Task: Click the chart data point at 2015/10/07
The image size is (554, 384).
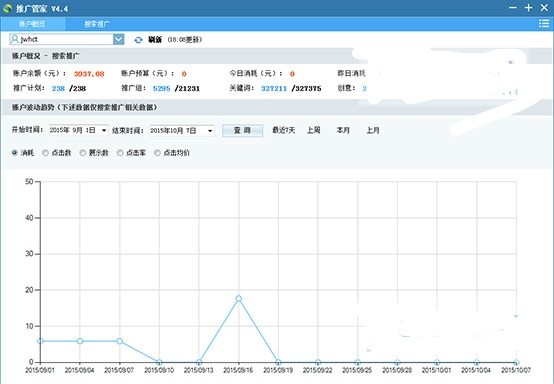Action: [516, 362]
